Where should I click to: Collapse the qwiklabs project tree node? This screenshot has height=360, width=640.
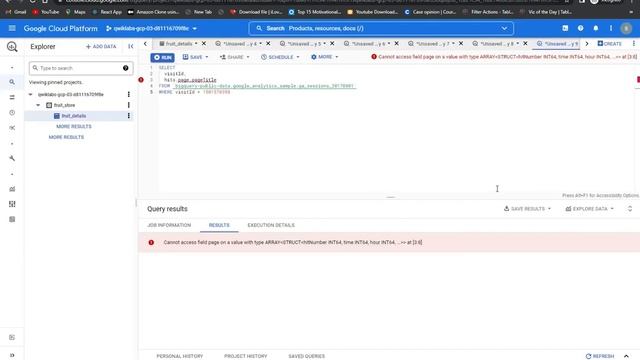click(x=30, y=95)
